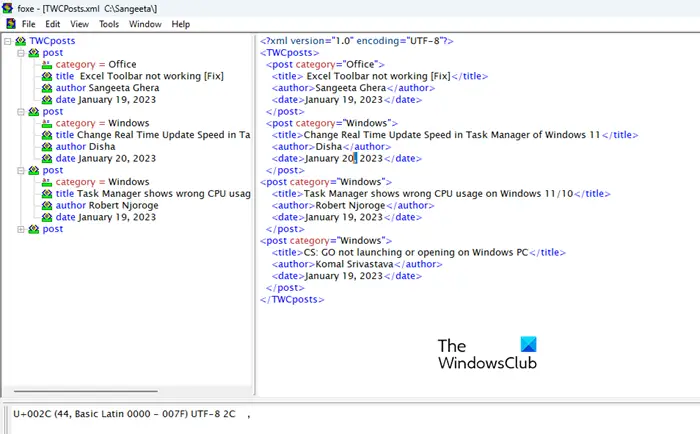The image size is (700, 434).
Task: Click the Excel Toolbar not working title line in editor
Action: pos(380,76)
